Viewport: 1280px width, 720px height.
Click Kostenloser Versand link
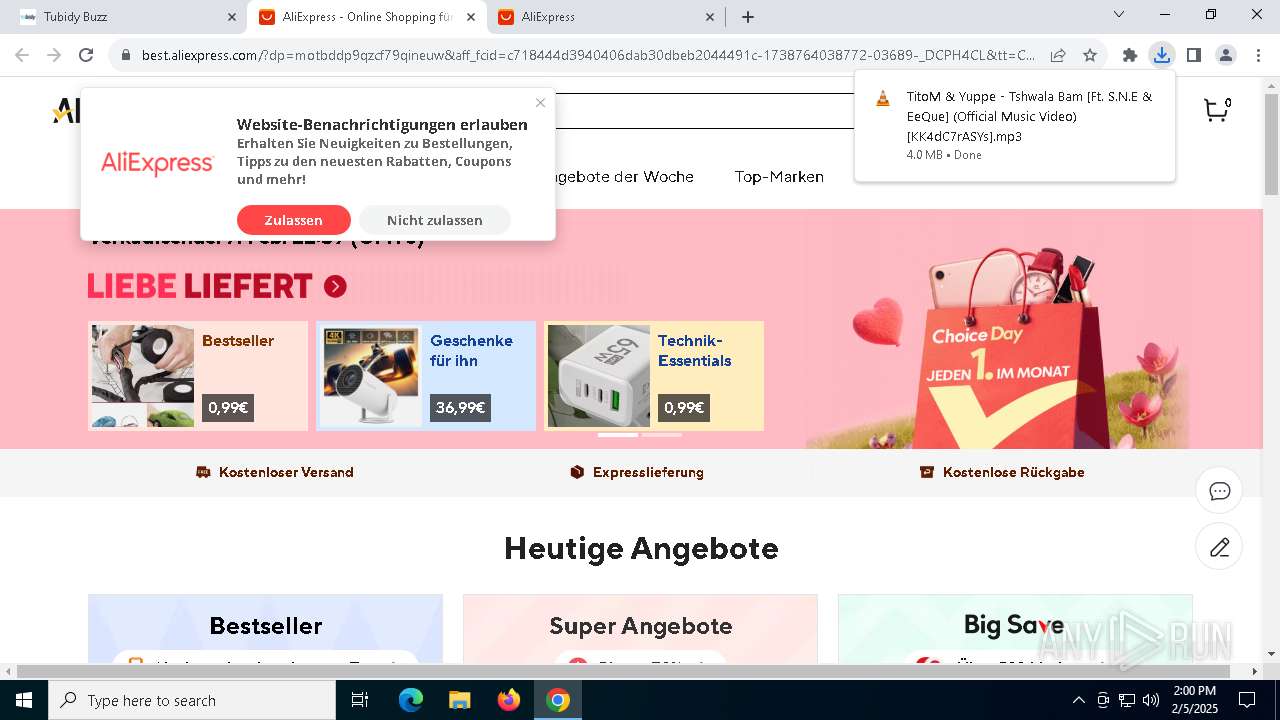click(x=275, y=472)
